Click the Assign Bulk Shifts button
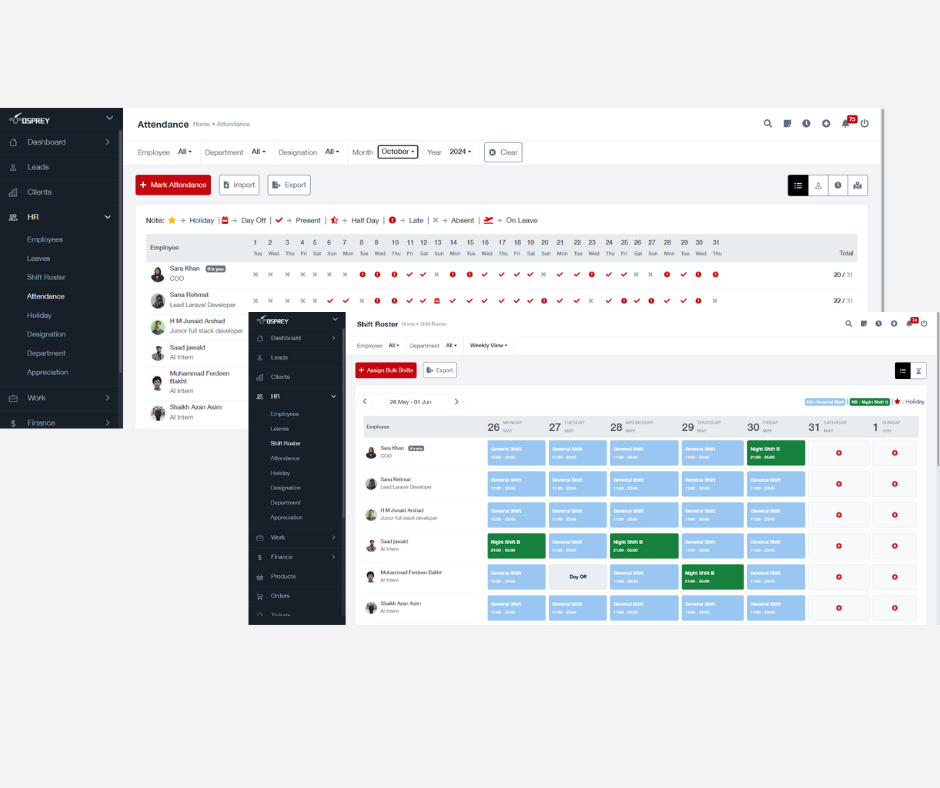 point(386,370)
